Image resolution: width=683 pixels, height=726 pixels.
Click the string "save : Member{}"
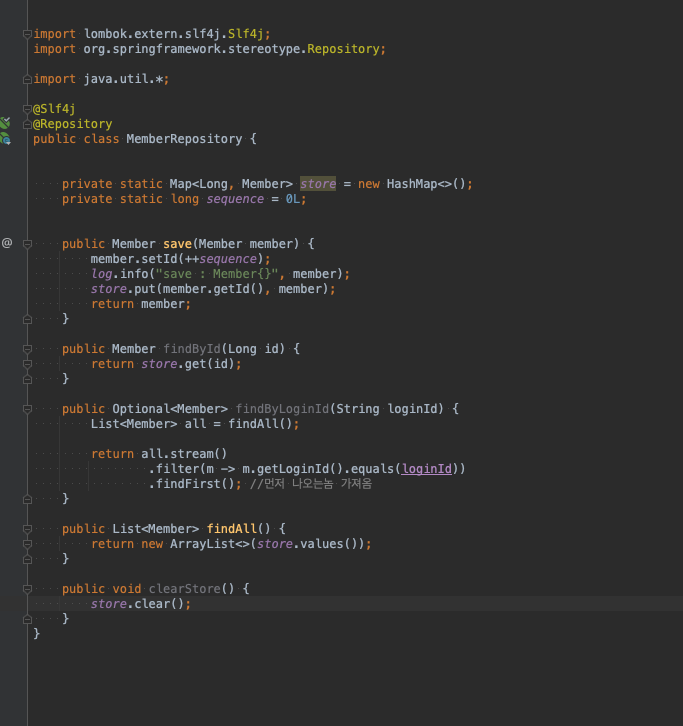[x=217, y=274]
